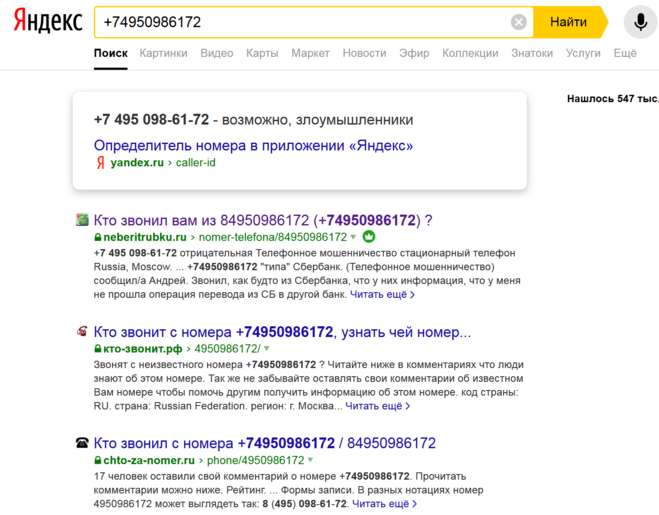659x515 pixels.
Task: Go to the Карты tab
Action: pos(262,53)
